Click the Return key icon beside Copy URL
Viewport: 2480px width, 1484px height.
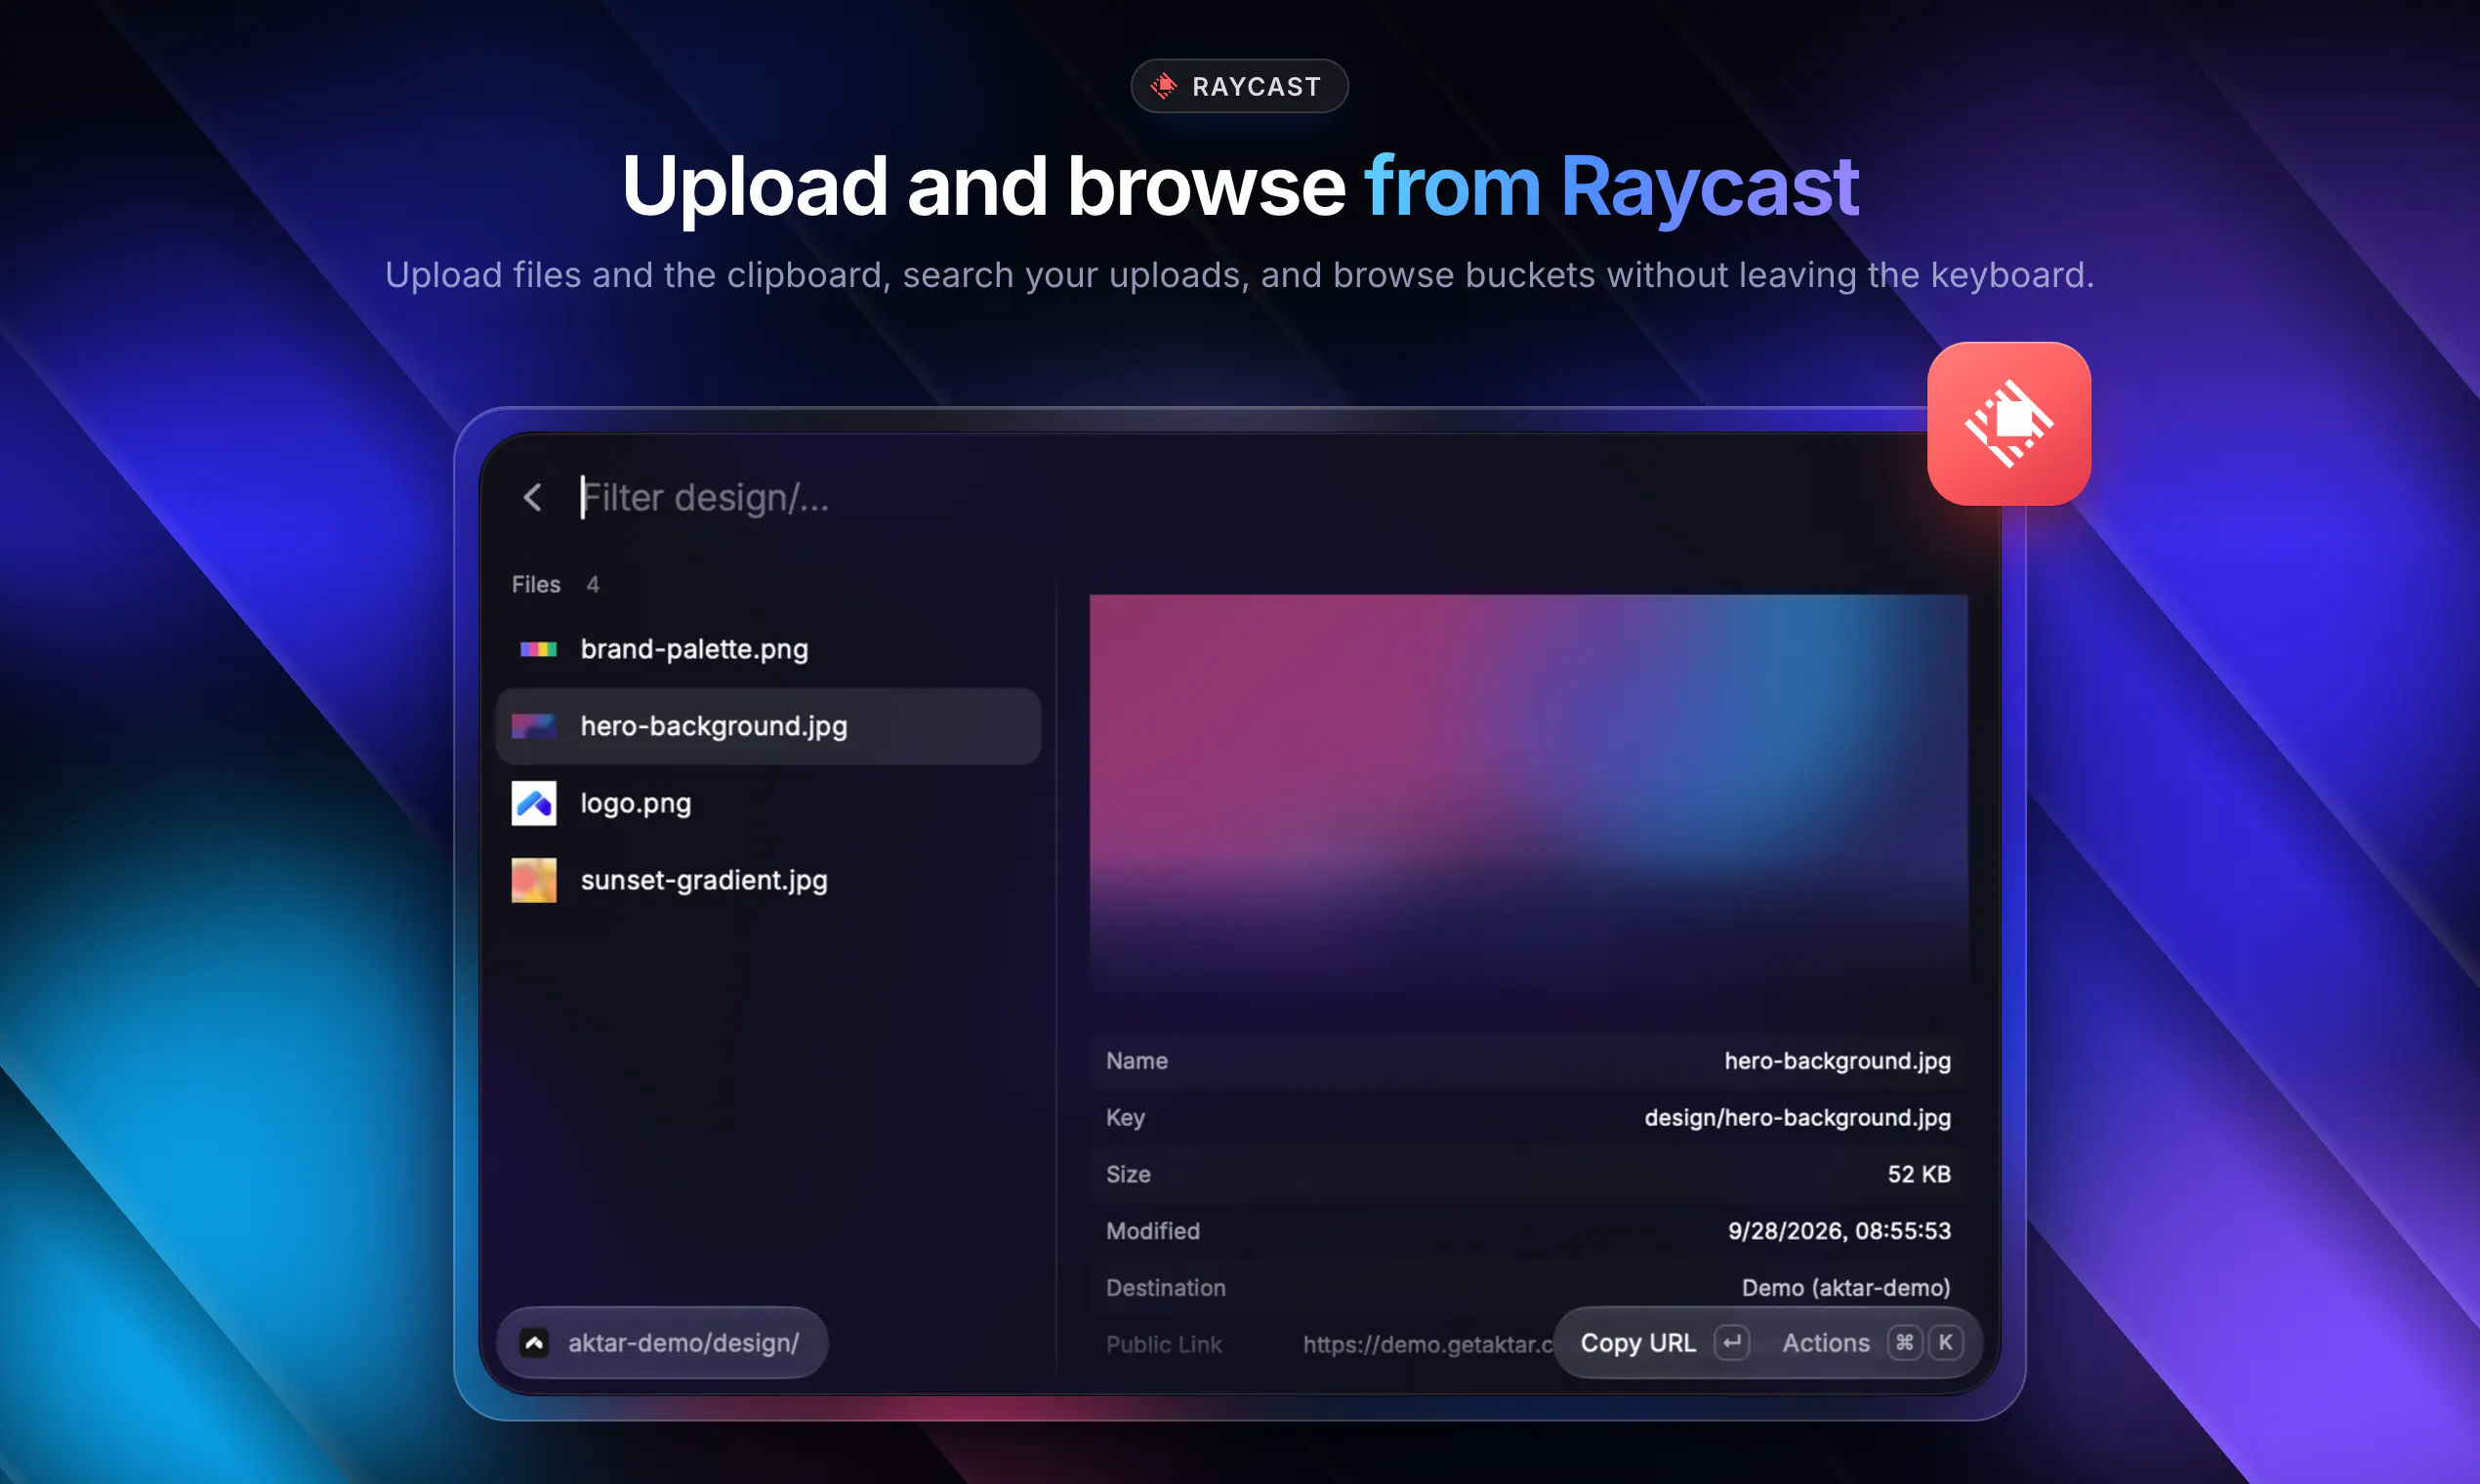1731,1342
